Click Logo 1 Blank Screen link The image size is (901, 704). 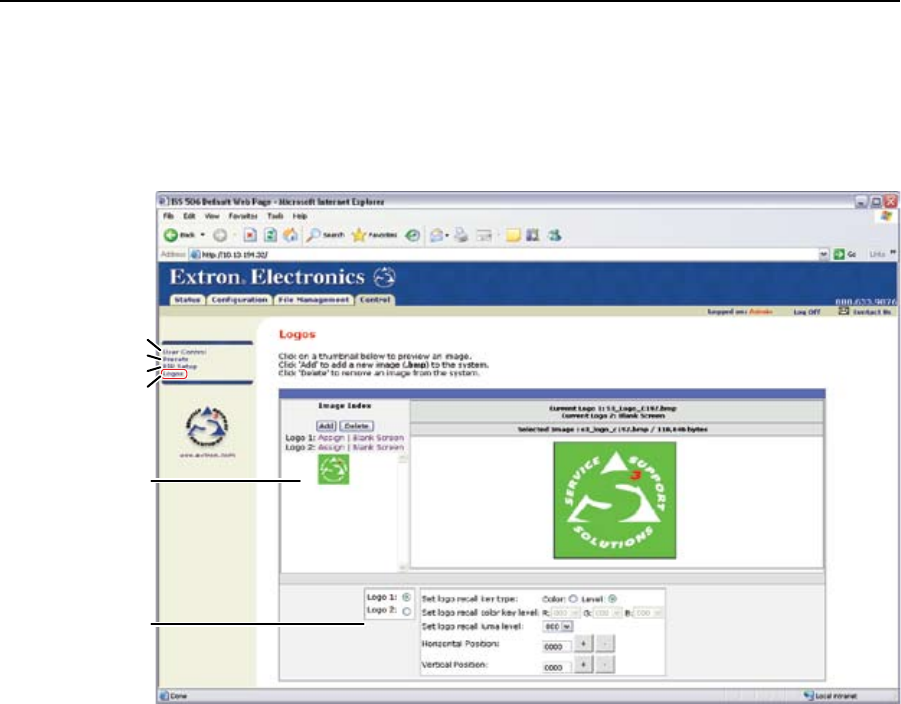tap(378, 437)
